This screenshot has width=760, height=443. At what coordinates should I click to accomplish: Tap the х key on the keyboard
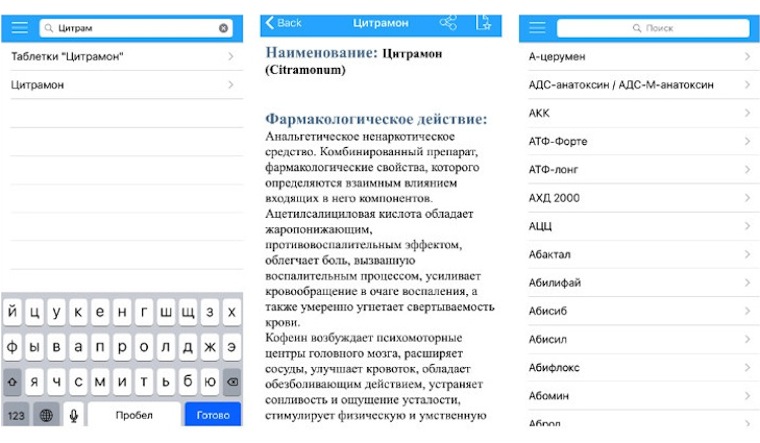click(x=232, y=312)
